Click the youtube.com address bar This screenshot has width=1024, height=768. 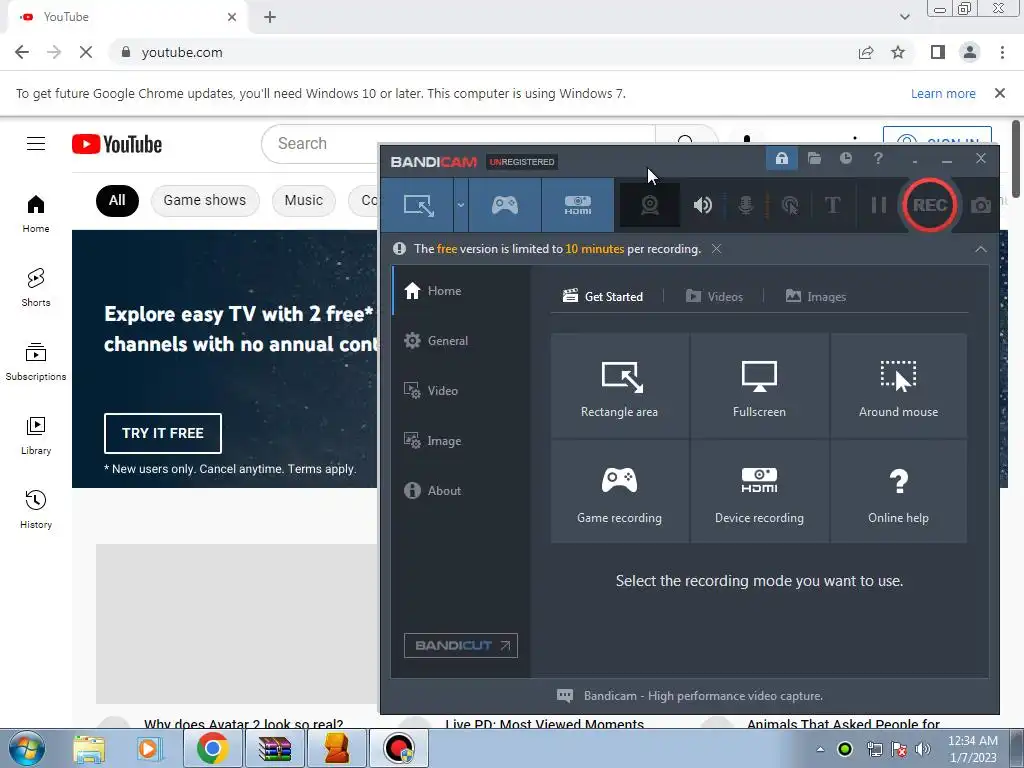tap(483, 52)
